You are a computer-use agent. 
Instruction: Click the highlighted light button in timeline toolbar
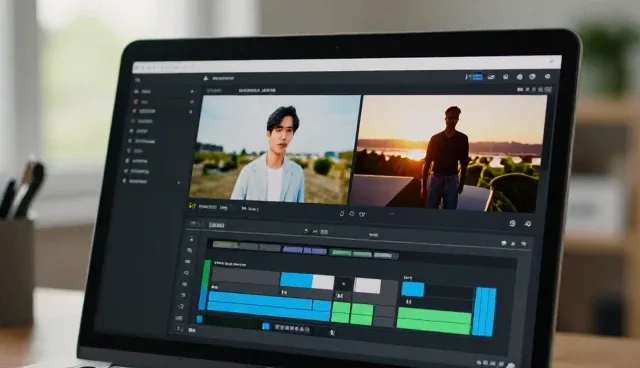pyautogui.click(x=216, y=225)
